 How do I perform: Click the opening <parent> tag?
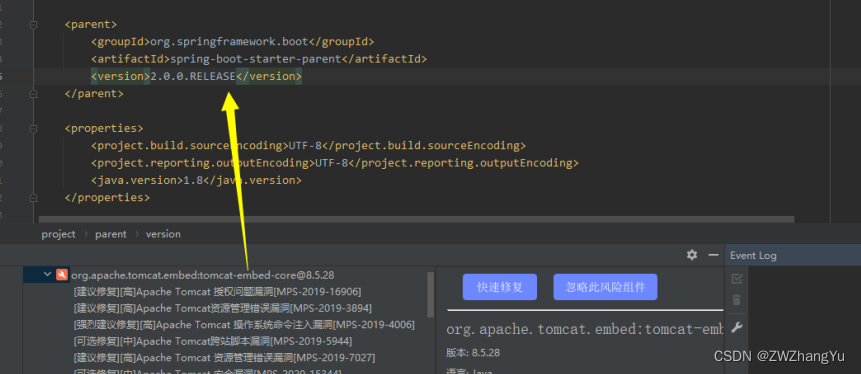tap(91, 25)
